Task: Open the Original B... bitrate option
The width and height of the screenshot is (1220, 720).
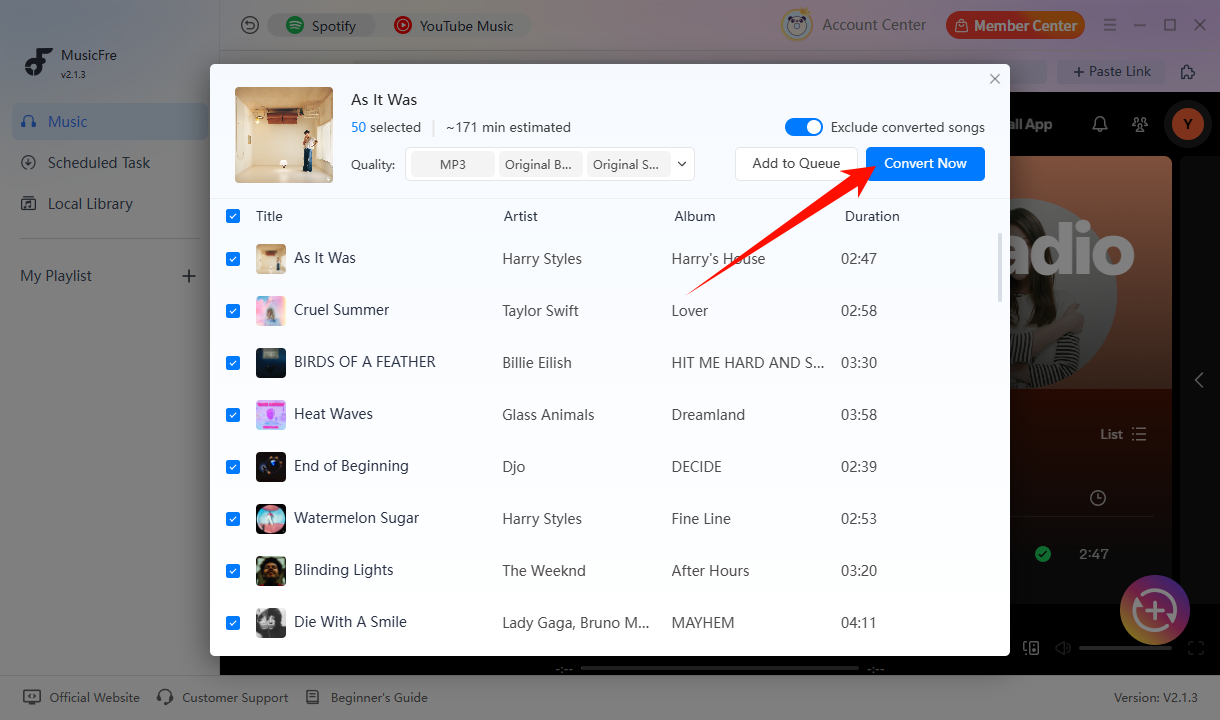Action: (539, 164)
